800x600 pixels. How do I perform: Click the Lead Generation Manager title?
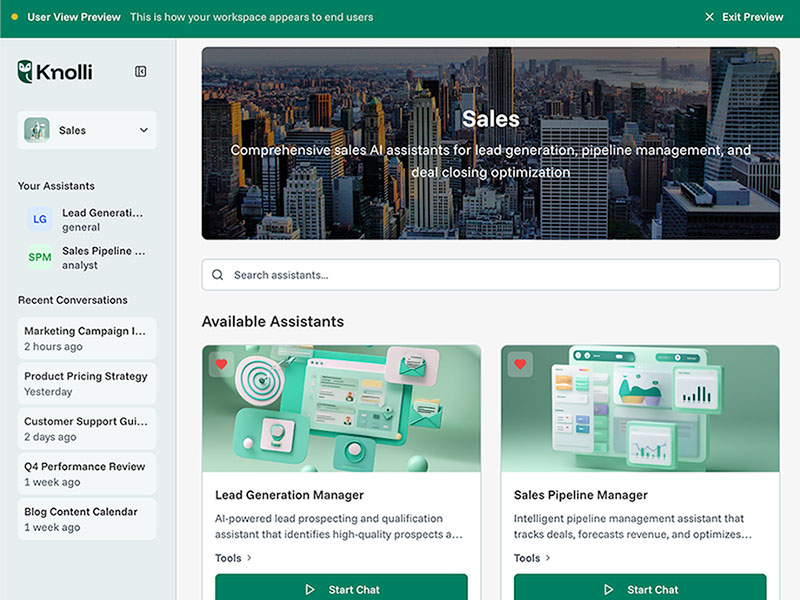(x=289, y=495)
